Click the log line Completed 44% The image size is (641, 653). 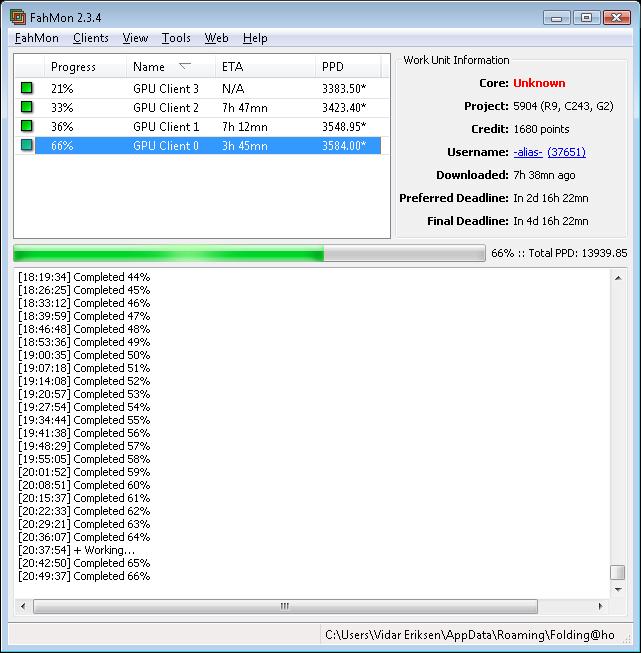point(84,277)
